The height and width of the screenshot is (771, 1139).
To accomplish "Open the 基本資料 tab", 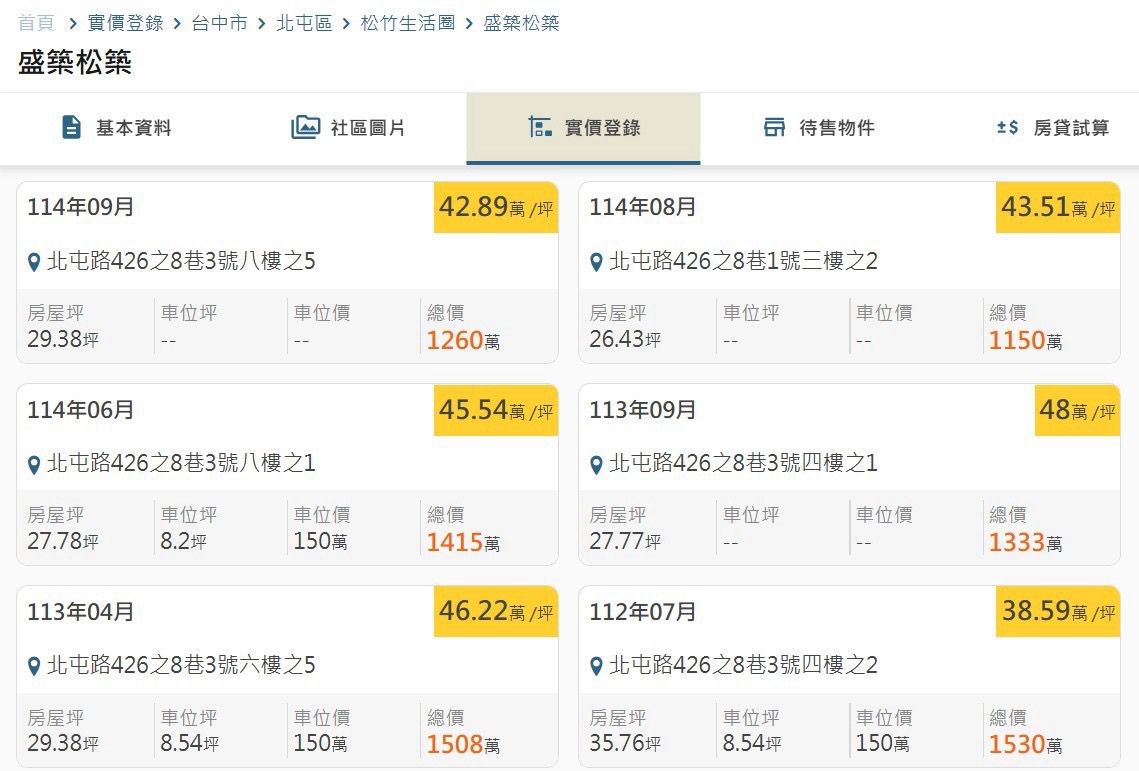I will point(133,128).
